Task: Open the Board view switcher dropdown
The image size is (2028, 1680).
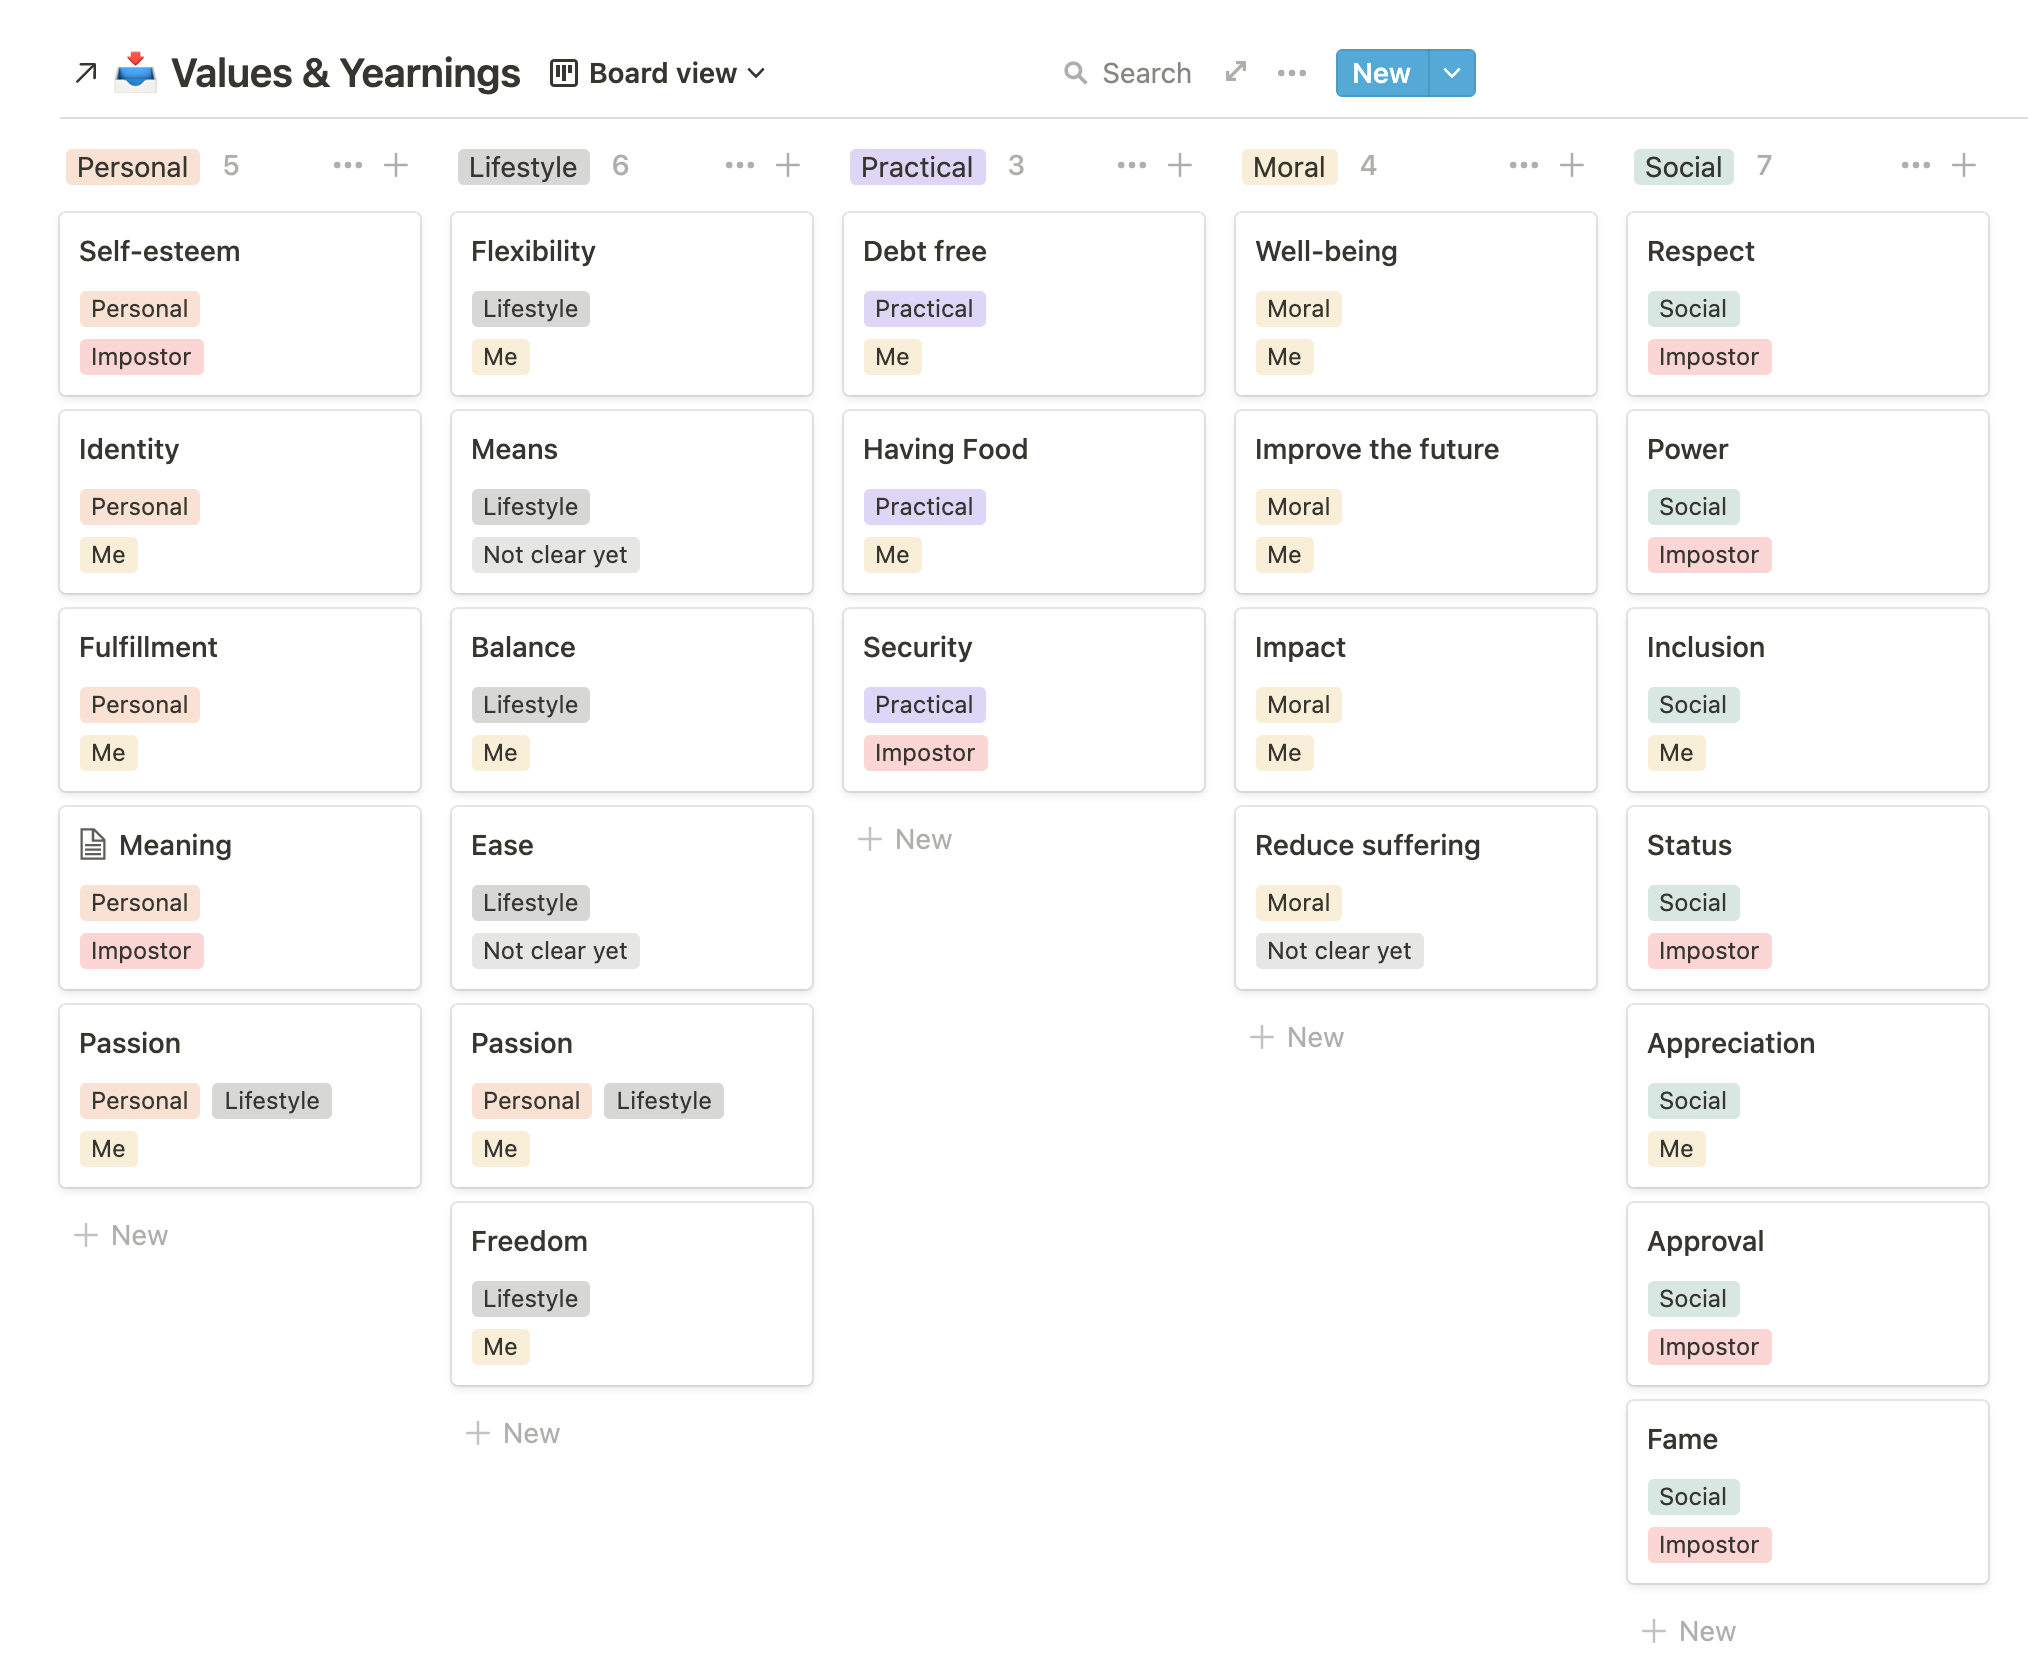Action: tap(658, 73)
